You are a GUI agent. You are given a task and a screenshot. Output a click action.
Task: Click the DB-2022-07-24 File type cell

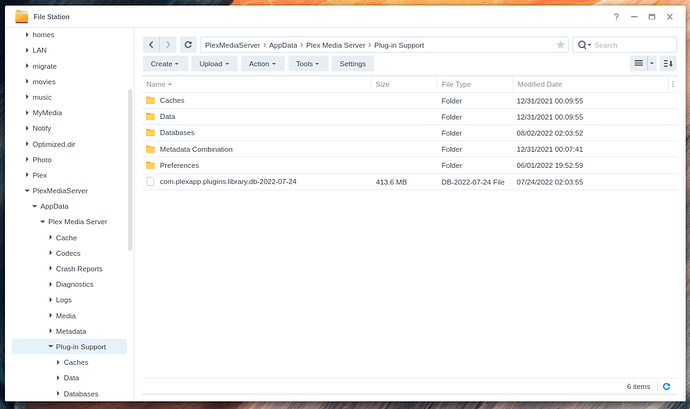tap(473, 182)
